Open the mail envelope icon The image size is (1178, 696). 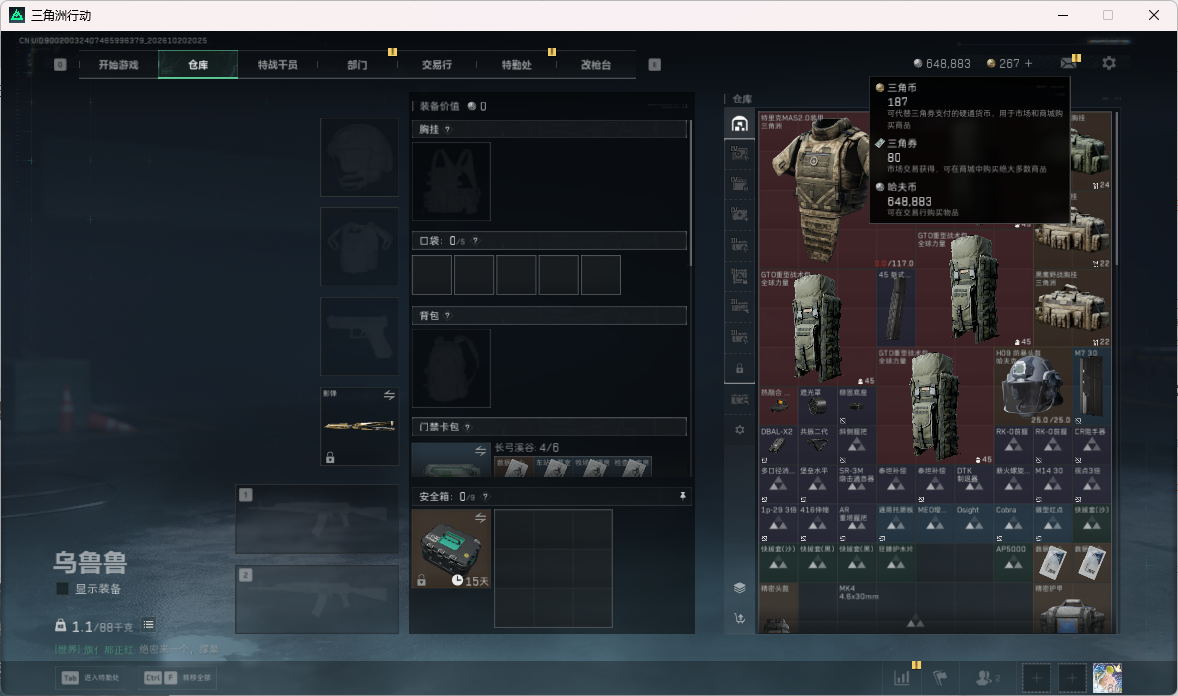tap(1068, 64)
